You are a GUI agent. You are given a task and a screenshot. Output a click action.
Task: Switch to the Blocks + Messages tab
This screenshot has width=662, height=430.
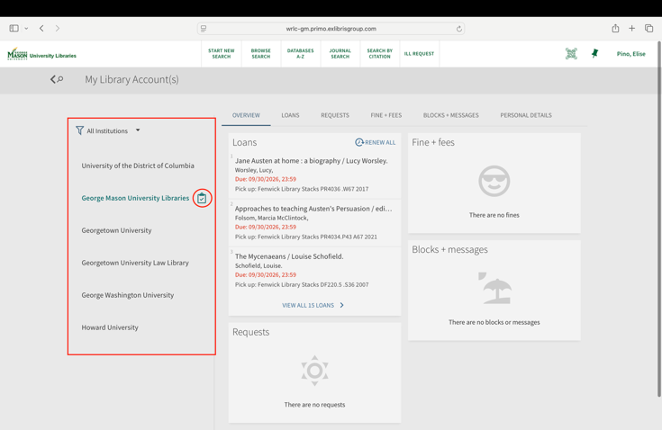[x=451, y=115]
